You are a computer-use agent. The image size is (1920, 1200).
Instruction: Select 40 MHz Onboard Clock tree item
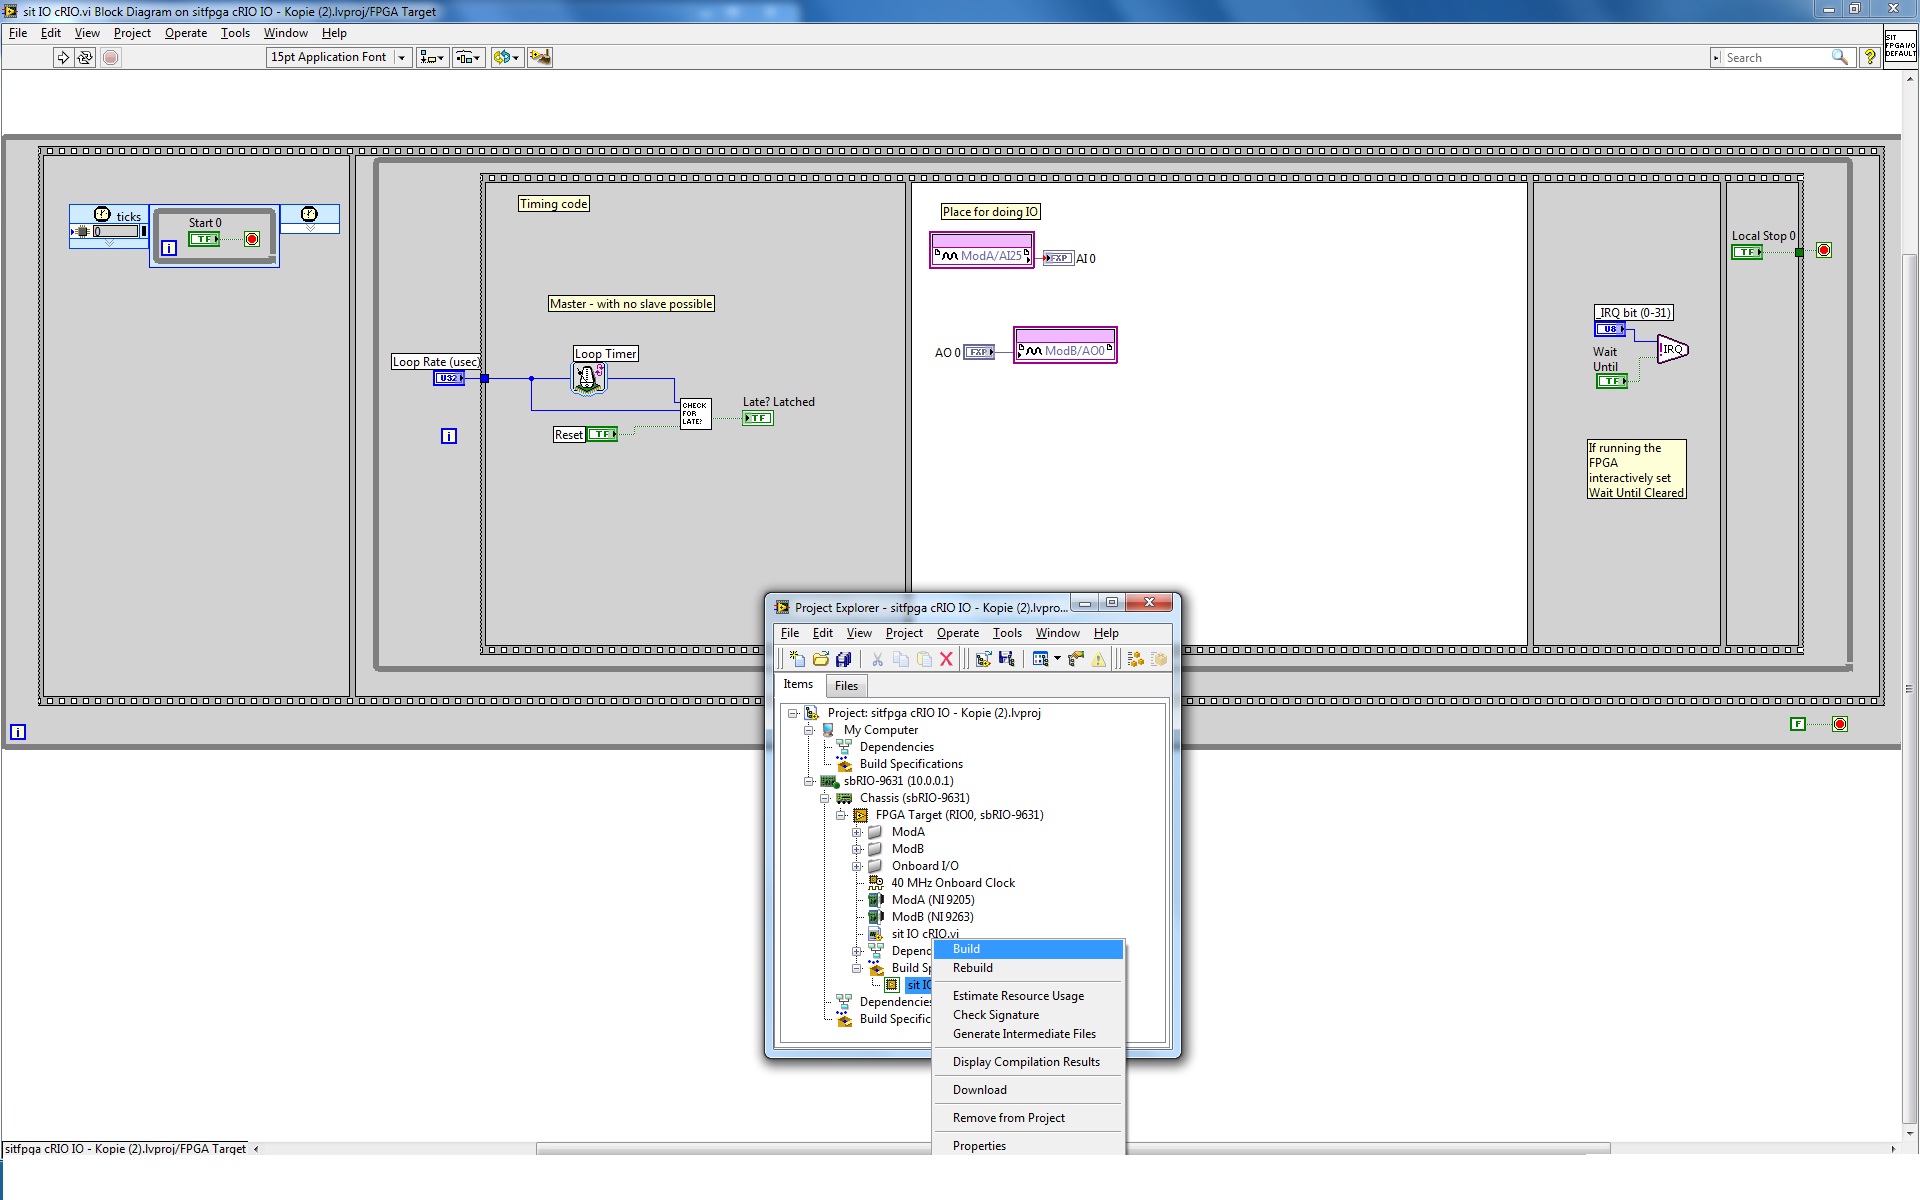pos(952,883)
